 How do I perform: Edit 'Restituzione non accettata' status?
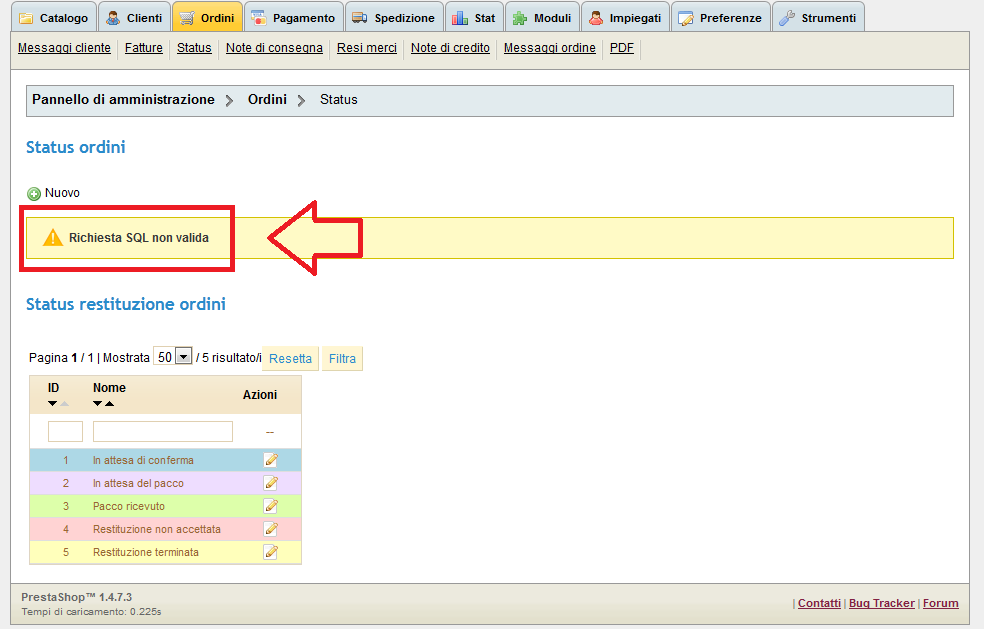(270, 529)
